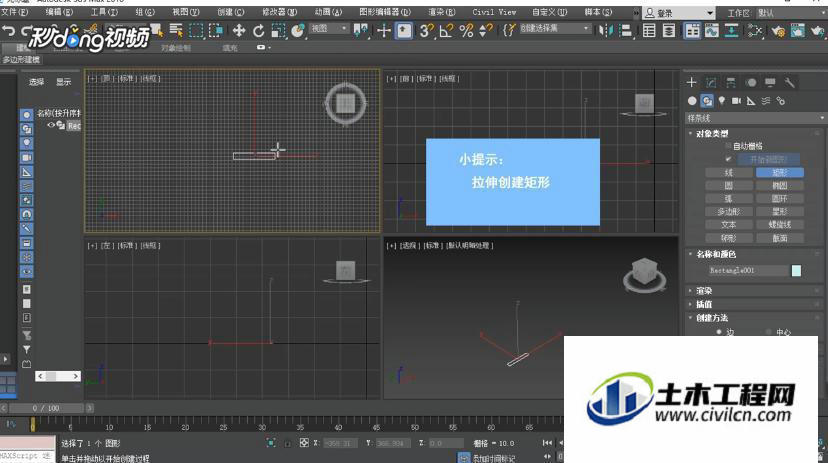Toggle visibility eye of Rectangle object
This screenshot has width=828, height=463.
tap(51, 125)
